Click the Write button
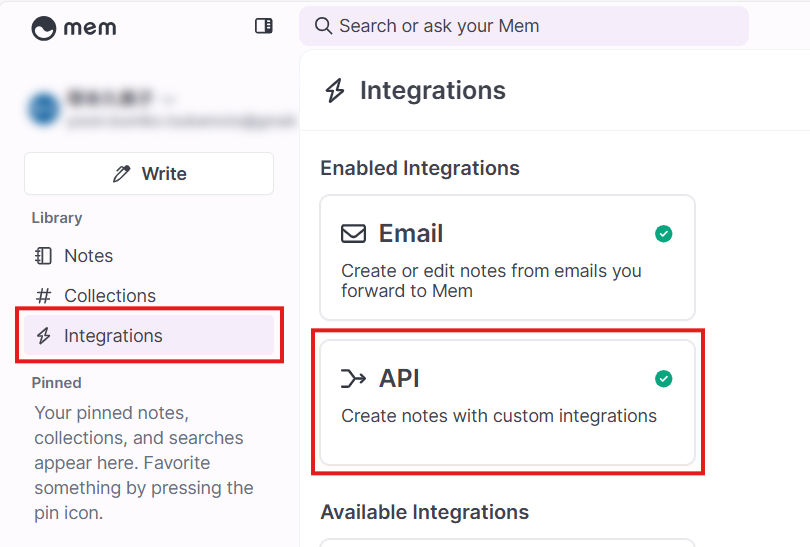This screenshot has width=810, height=547. point(149,174)
